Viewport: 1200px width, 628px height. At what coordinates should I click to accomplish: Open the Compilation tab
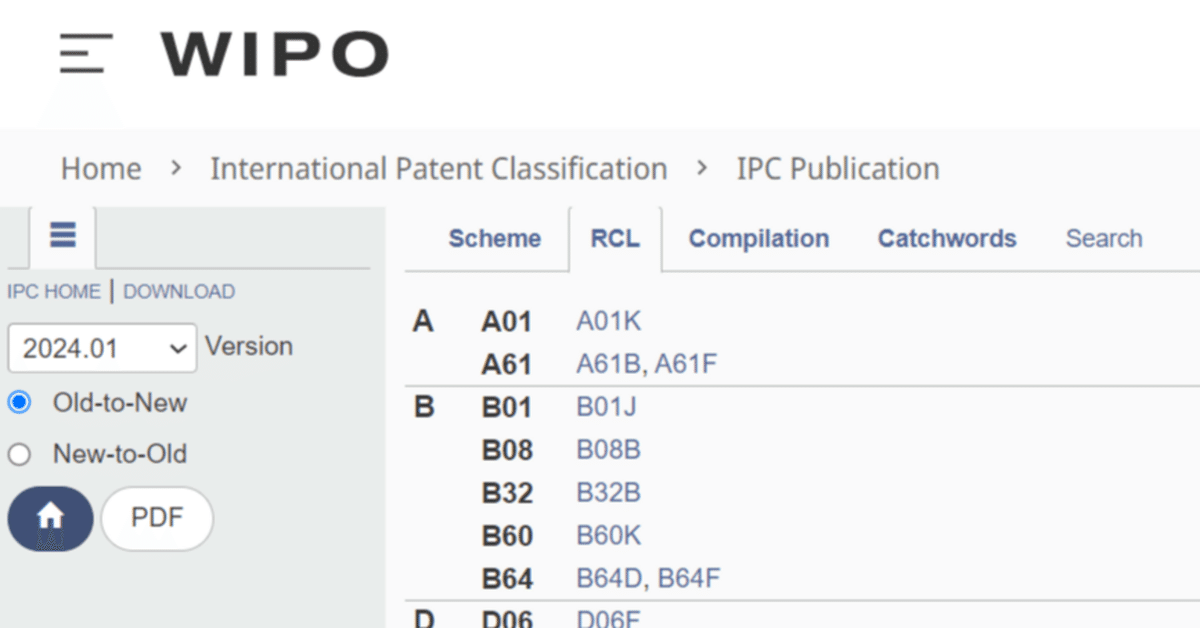759,239
